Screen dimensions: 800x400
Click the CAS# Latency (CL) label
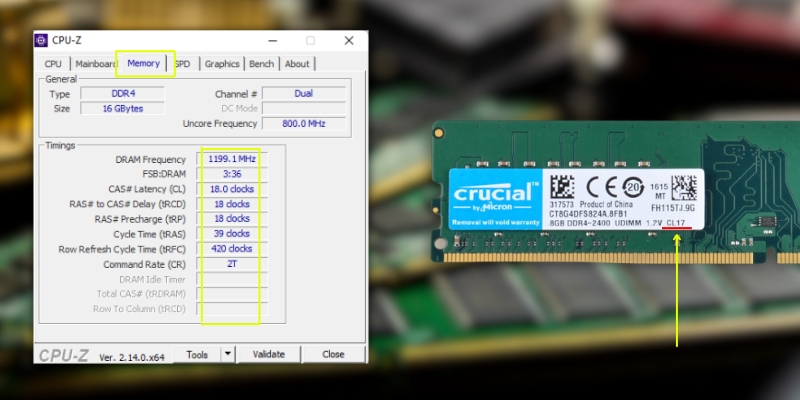point(147,189)
